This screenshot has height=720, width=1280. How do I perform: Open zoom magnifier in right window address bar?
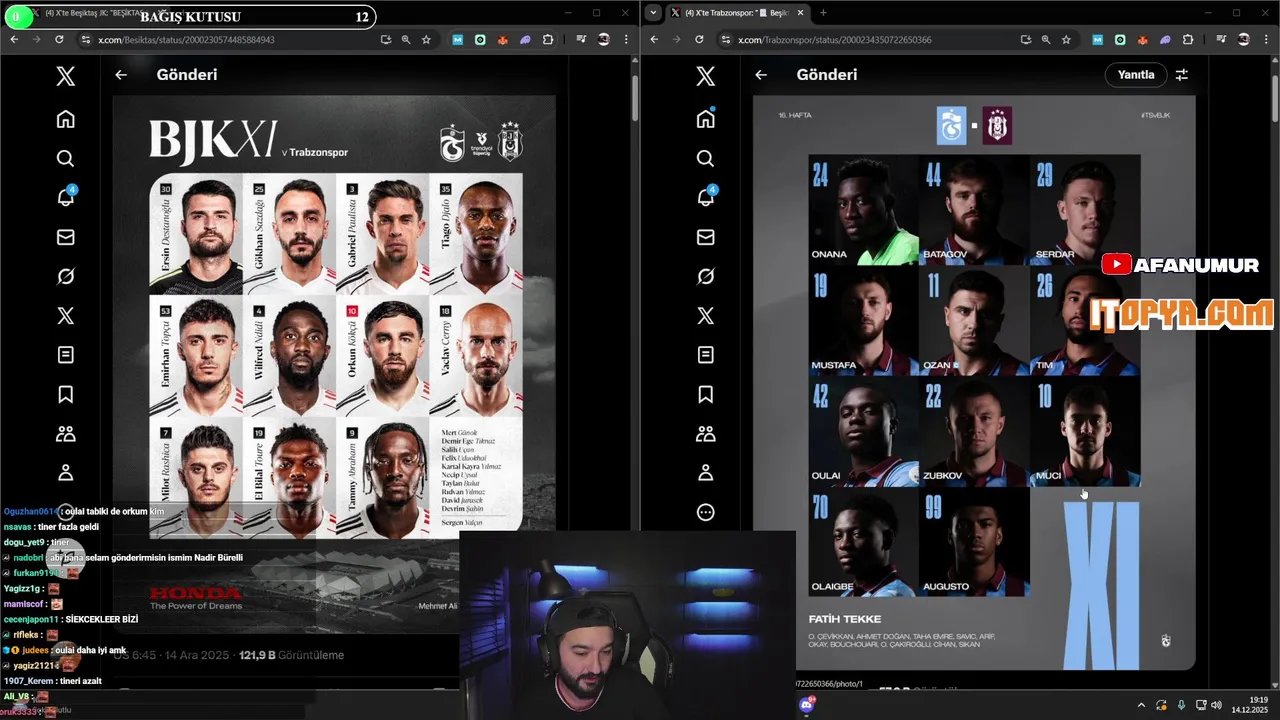(x=1046, y=39)
